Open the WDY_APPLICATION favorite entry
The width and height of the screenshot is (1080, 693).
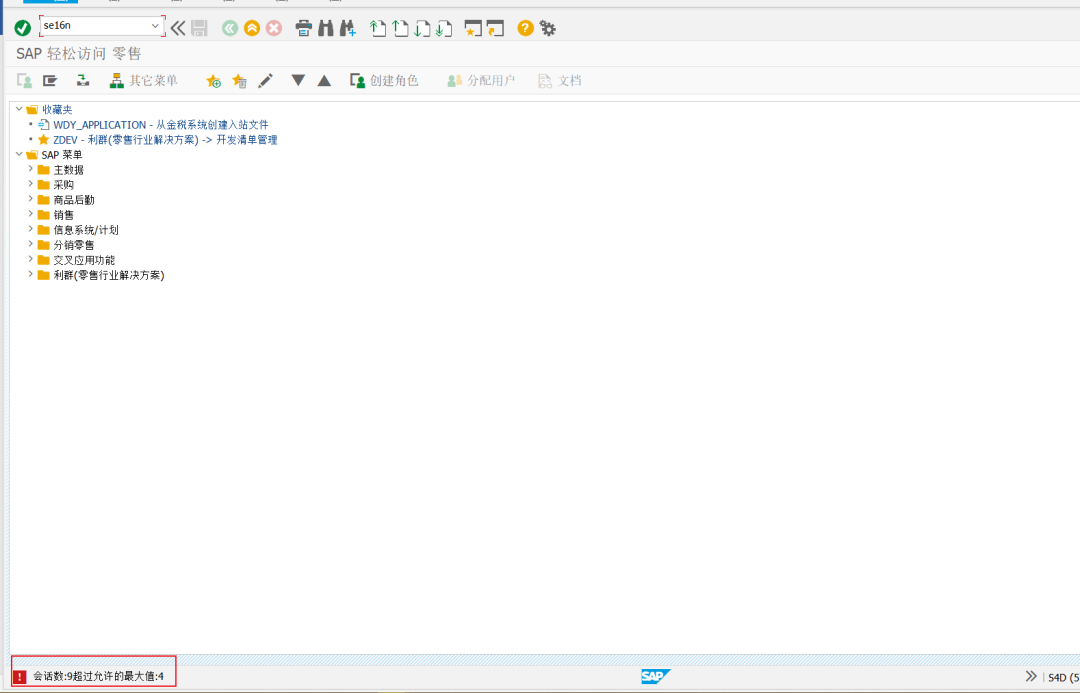161,125
